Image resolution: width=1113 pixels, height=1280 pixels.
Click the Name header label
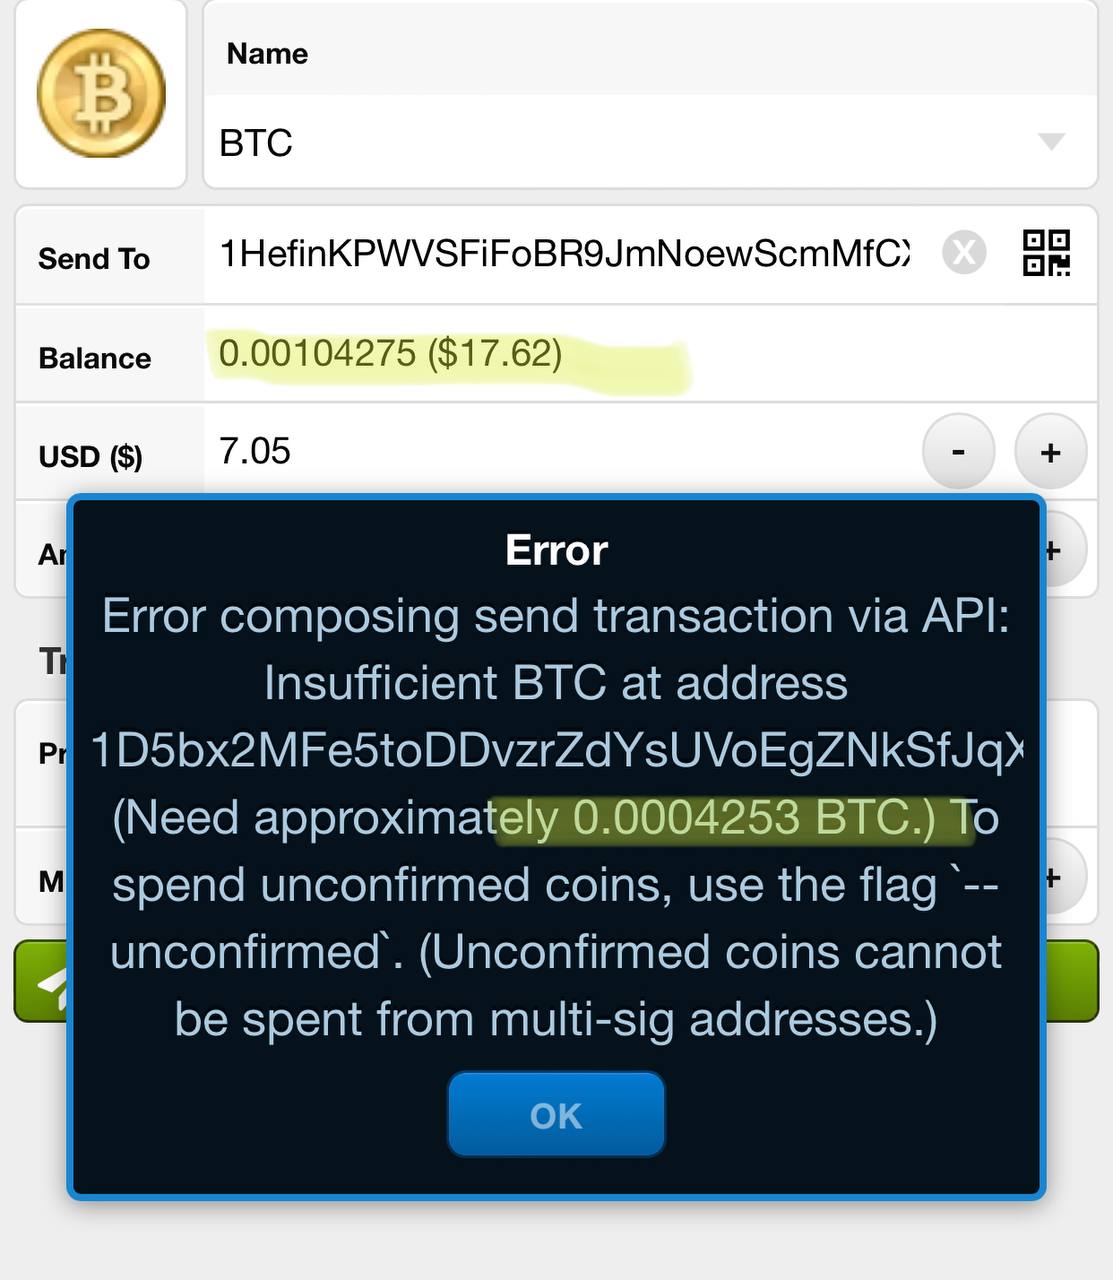coord(267,53)
